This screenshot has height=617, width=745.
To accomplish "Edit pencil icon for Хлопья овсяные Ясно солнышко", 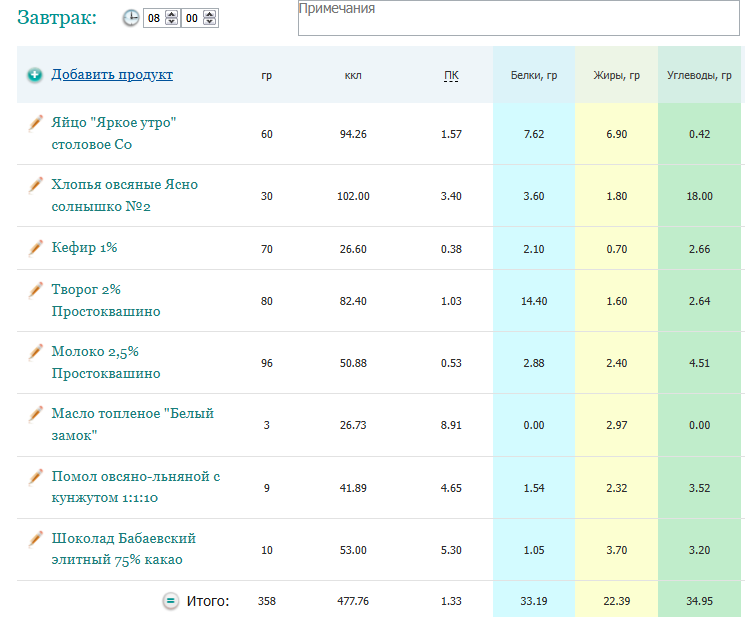I will click(35, 185).
